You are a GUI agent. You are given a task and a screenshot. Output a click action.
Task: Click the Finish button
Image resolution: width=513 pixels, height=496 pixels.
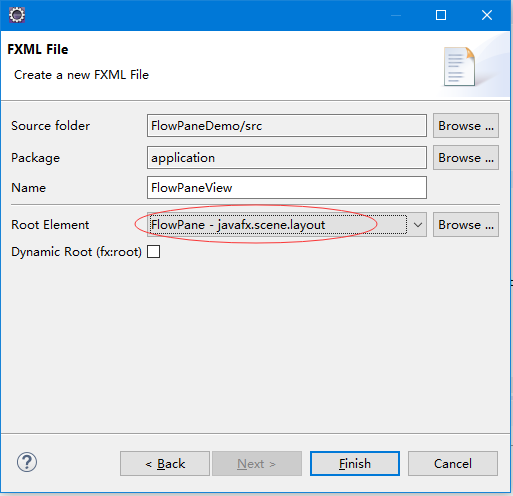[355, 464]
